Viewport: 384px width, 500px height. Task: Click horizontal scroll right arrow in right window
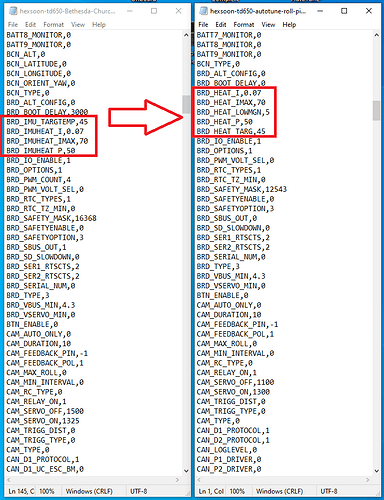point(368,480)
